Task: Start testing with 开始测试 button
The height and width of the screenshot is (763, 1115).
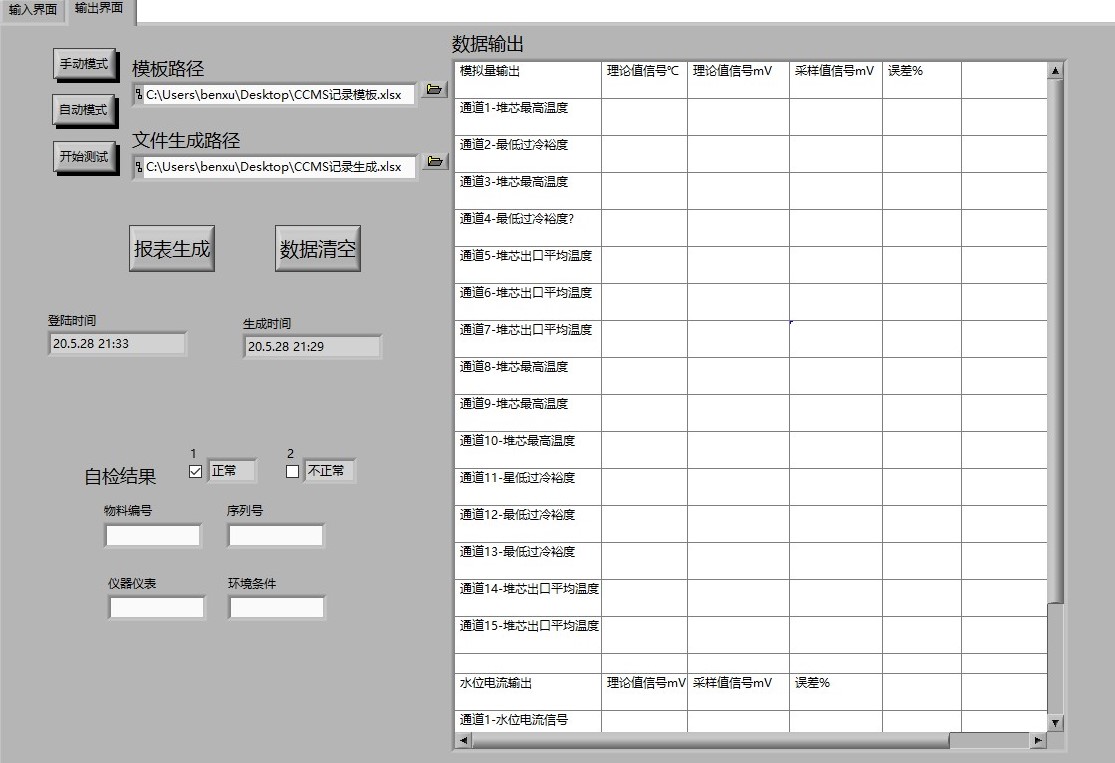Action: pyautogui.click(x=84, y=157)
